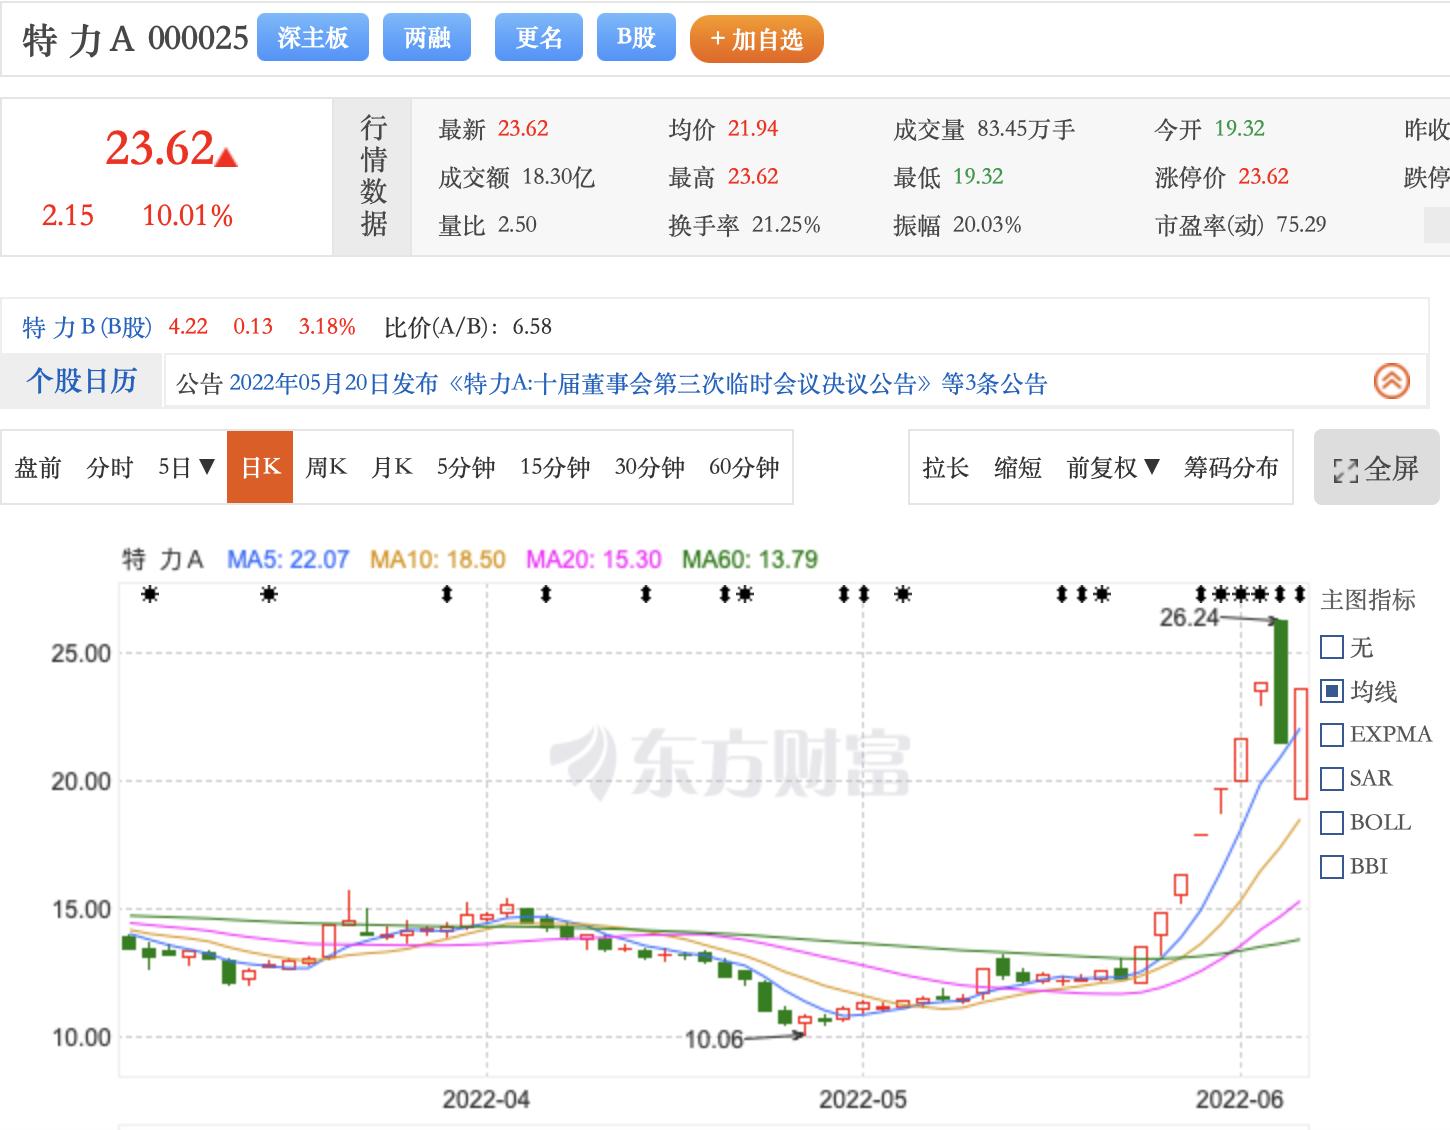Select 无 to hide main chart indicators
The width and height of the screenshot is (1450, 1130).
tap(1331, 647)
